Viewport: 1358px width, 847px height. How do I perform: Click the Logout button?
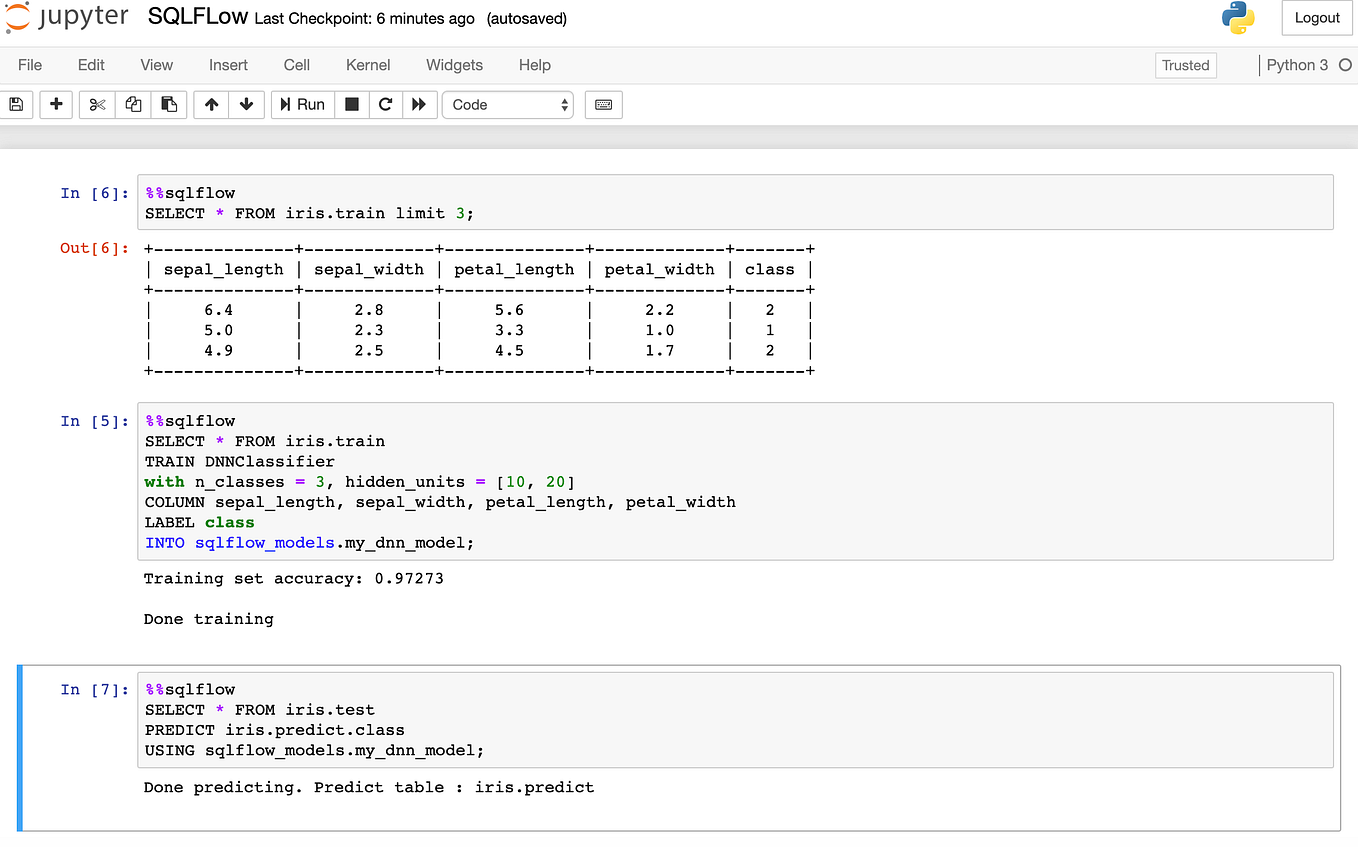click(1316, 17)
